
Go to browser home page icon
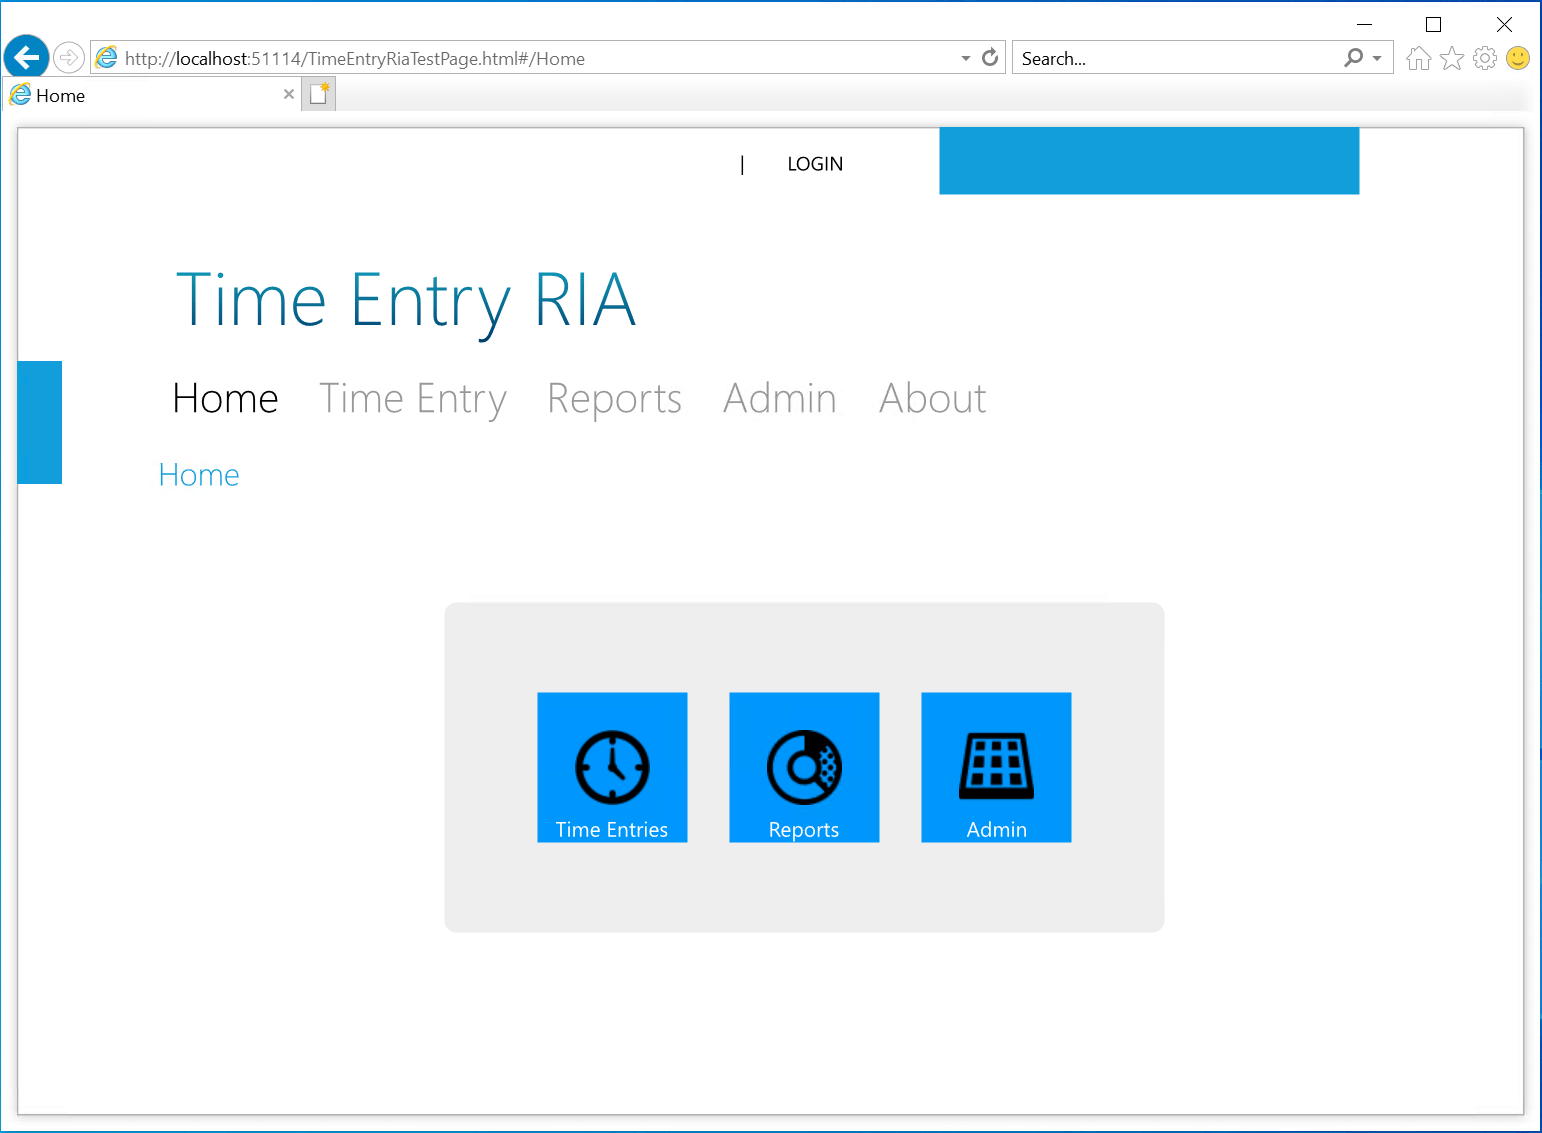(x=1418, y=58)
